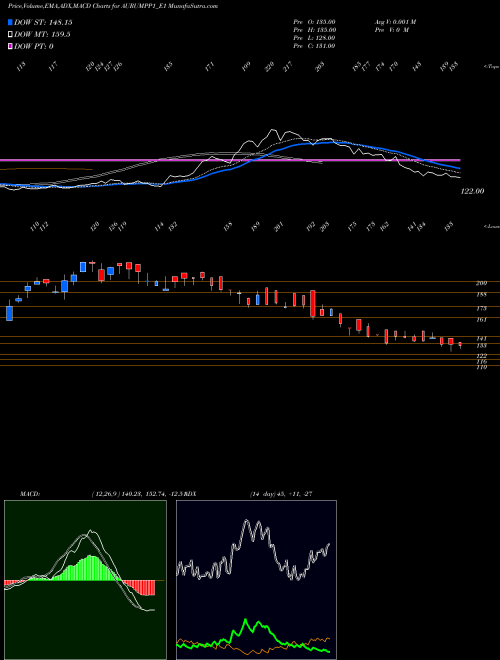
Task: Click the white DOW MT legend swatch
Action: 10,35
